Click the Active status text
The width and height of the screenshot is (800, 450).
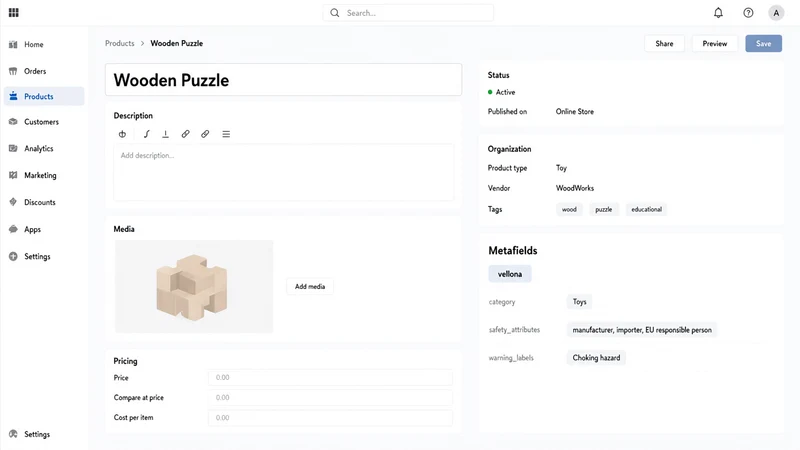[x=505, y=92]
